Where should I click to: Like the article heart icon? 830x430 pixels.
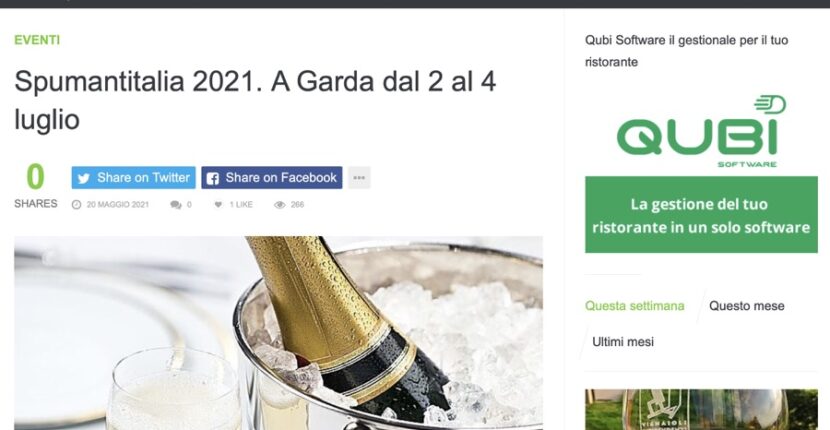pyautogui.click(x=218, y=204)
